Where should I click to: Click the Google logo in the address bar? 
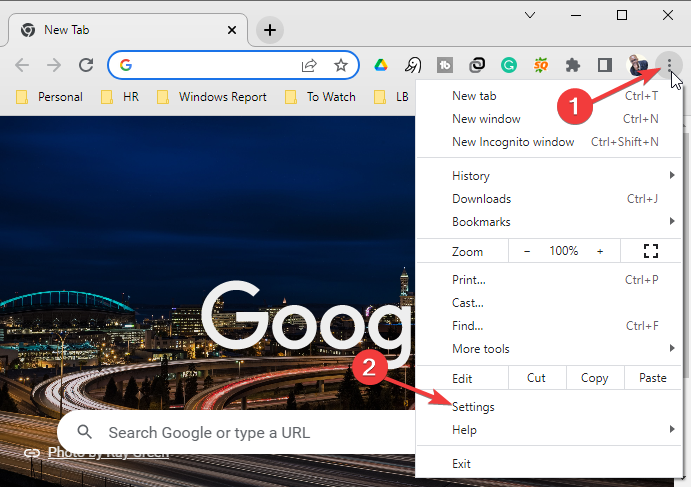click(x=126, y=65)
